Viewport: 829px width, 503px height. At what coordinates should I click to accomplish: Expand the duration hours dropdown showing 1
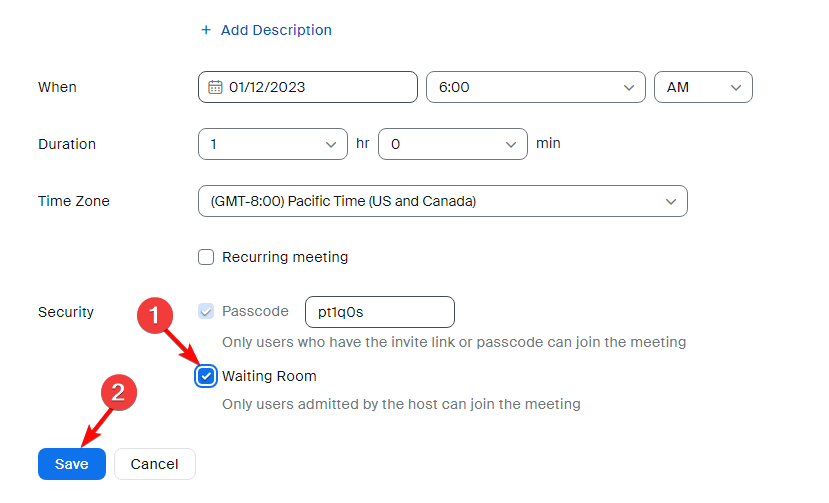273,144
